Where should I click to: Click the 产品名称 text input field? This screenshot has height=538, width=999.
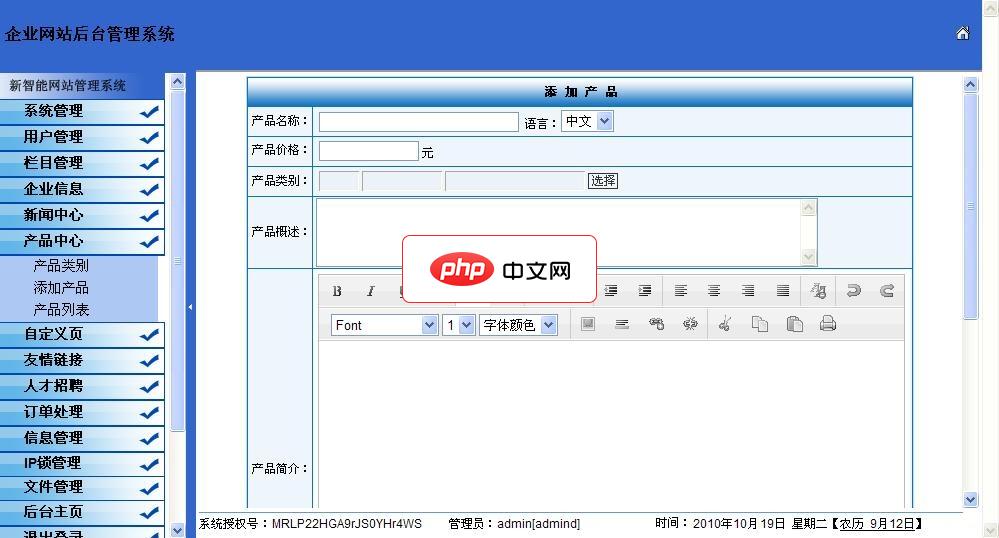(418, 122)
